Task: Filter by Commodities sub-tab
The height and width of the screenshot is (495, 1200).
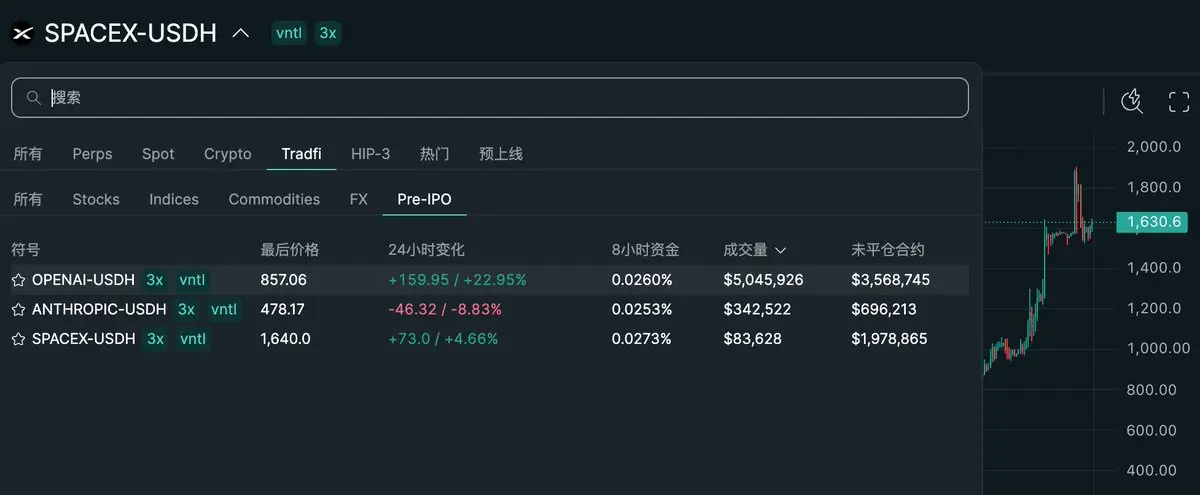Action: pos(274,199)
